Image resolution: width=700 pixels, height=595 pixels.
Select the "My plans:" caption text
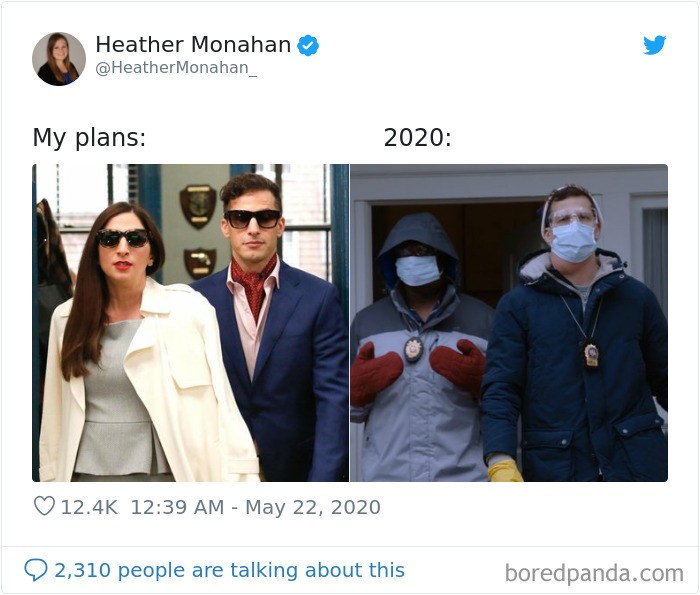coord(89,138)
